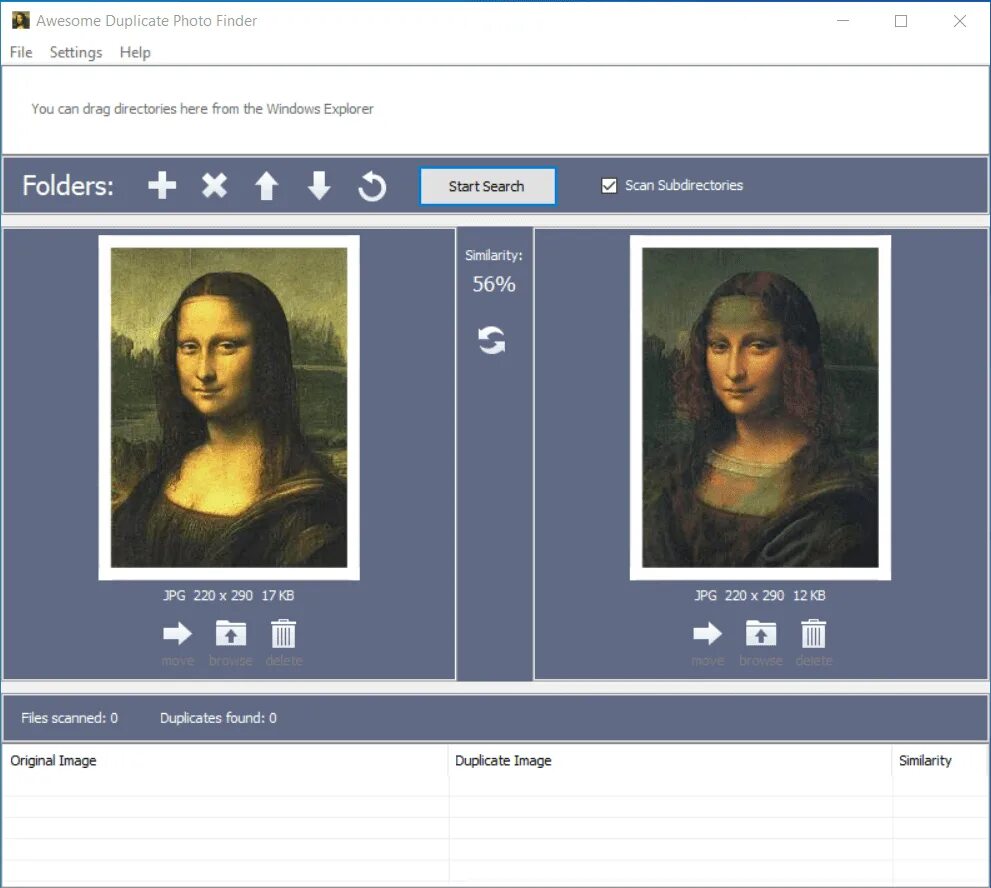The width and height of the screenshot is (991, 888).
Task: Click the 56% similarity value
Action: [x=494, y=284]
